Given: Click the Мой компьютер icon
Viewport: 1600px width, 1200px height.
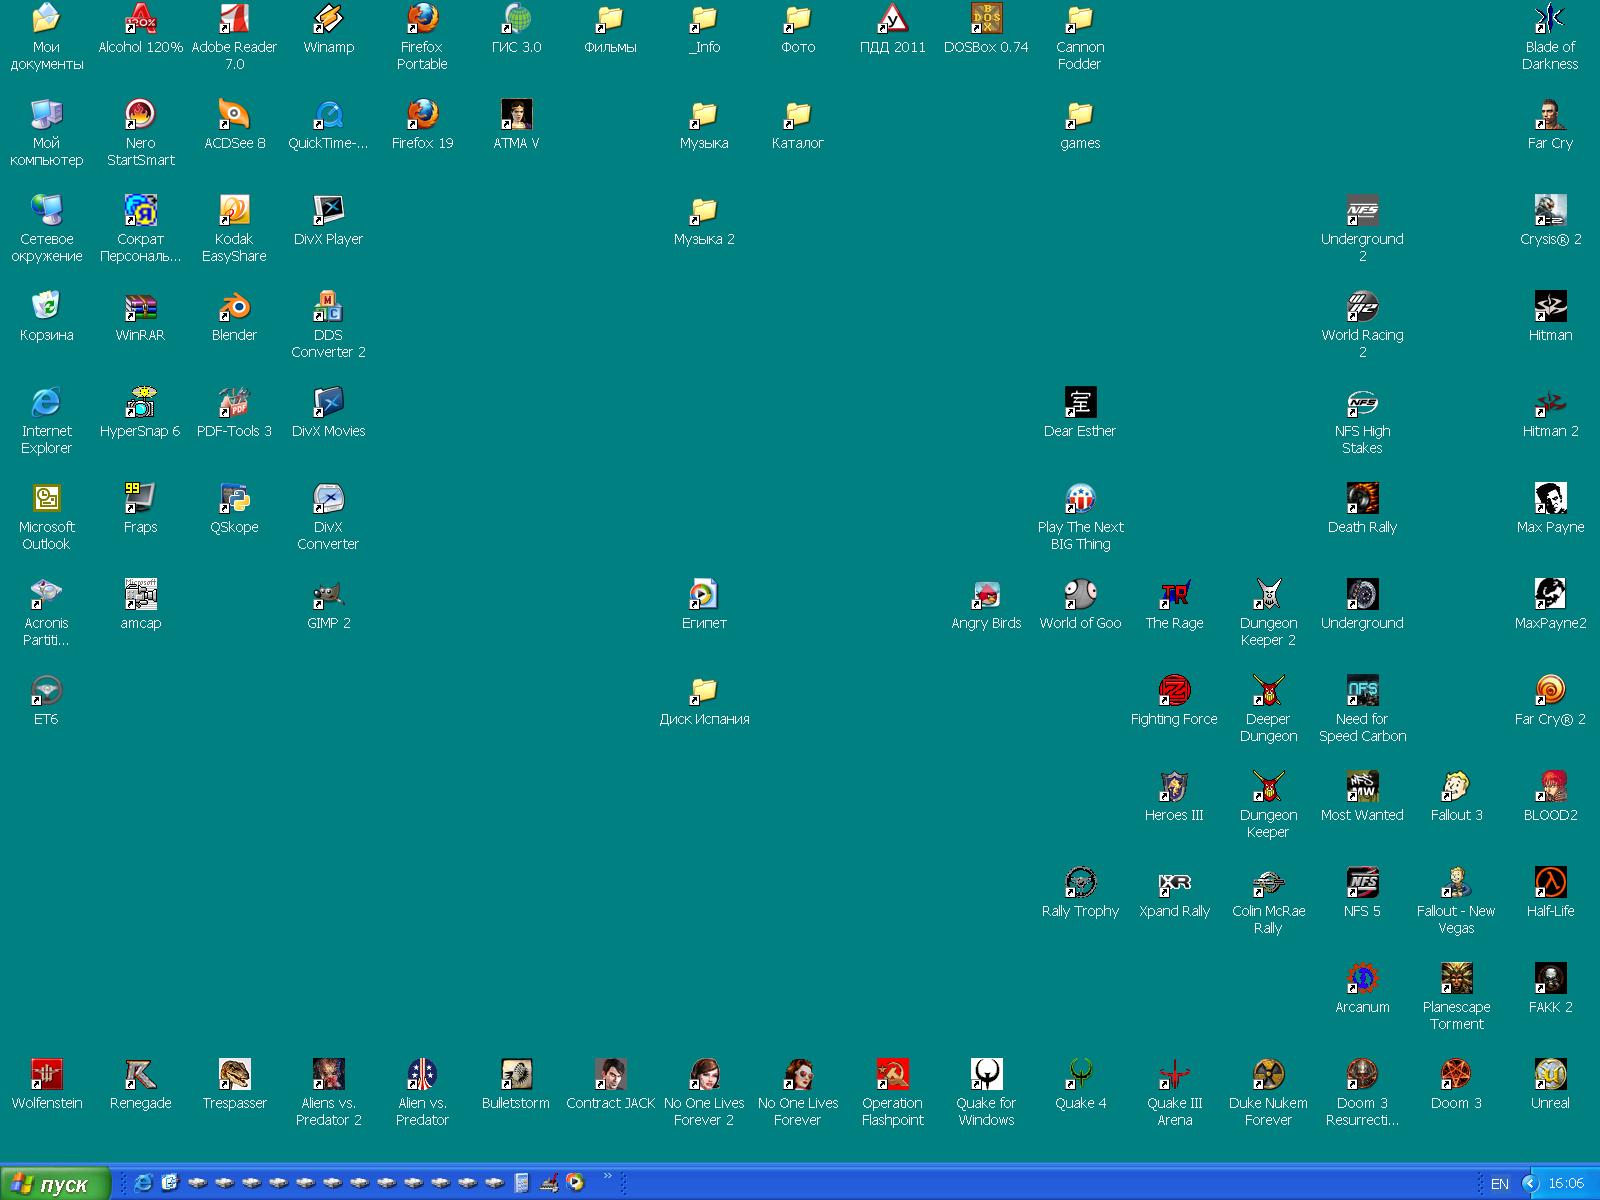Looking at the screenshot, I should (x=46, y=114).
